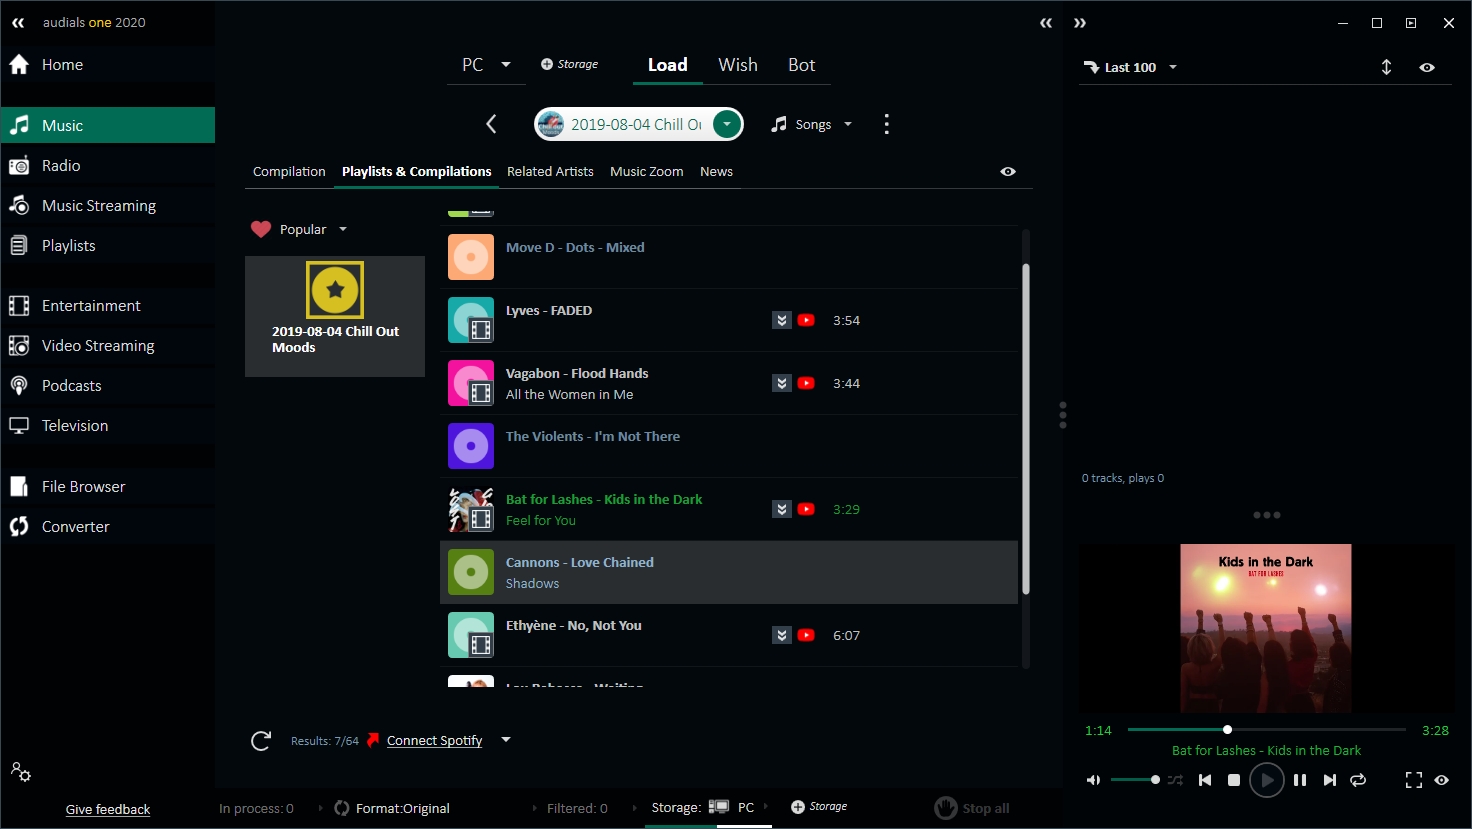Expand right panel with » chevron

click(x=1080, y=23)
